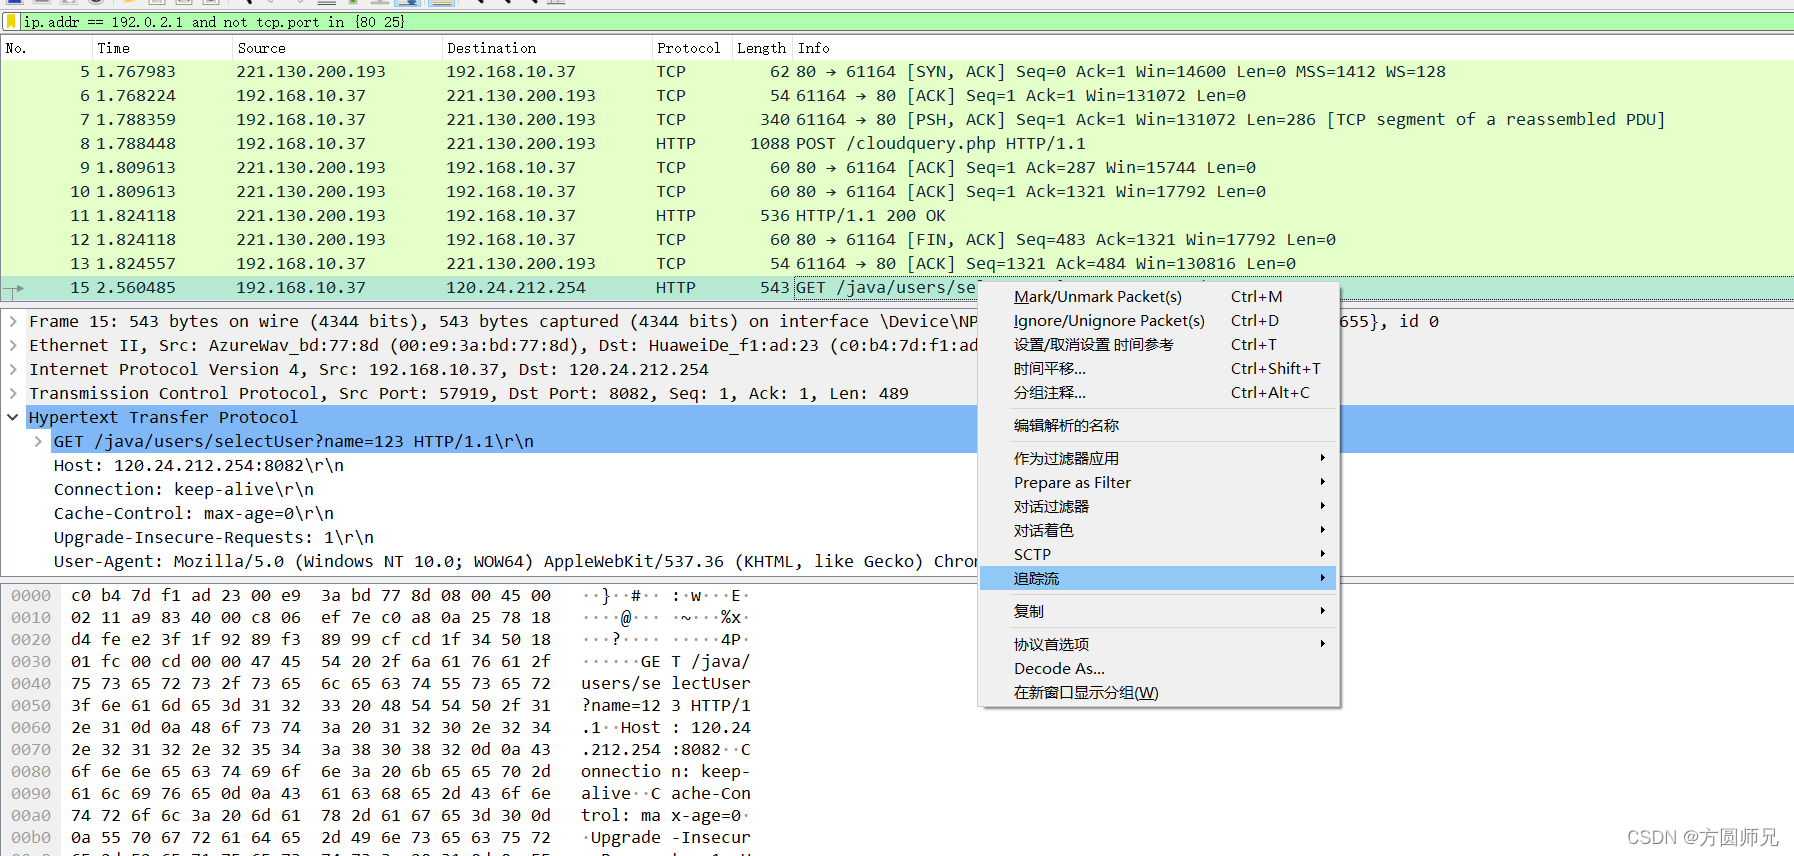
Task: Sort by the Destination column header
Action: [x=546, y=48]
